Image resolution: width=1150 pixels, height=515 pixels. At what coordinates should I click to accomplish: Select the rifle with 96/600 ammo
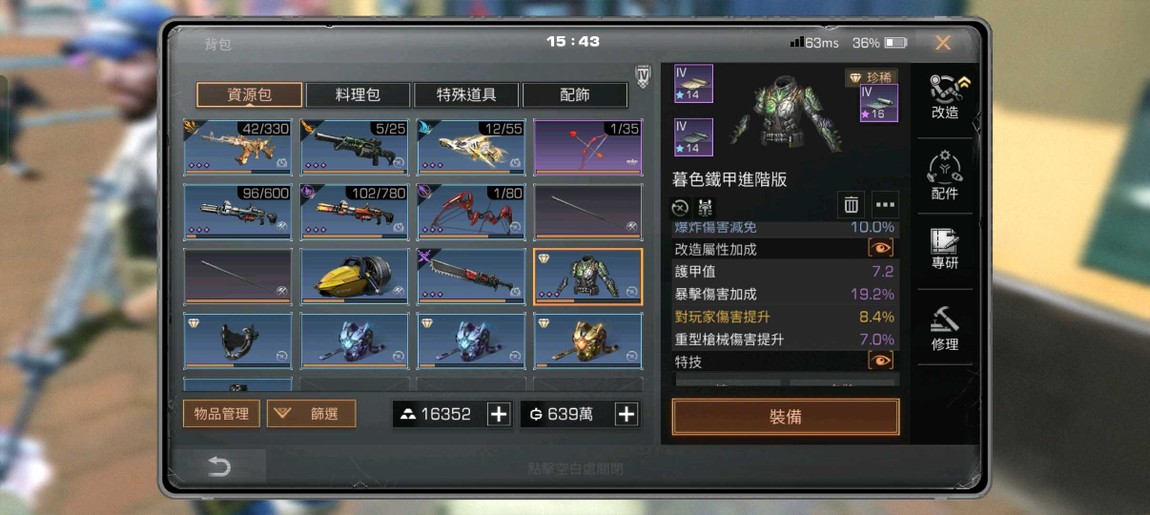(237, 212)
